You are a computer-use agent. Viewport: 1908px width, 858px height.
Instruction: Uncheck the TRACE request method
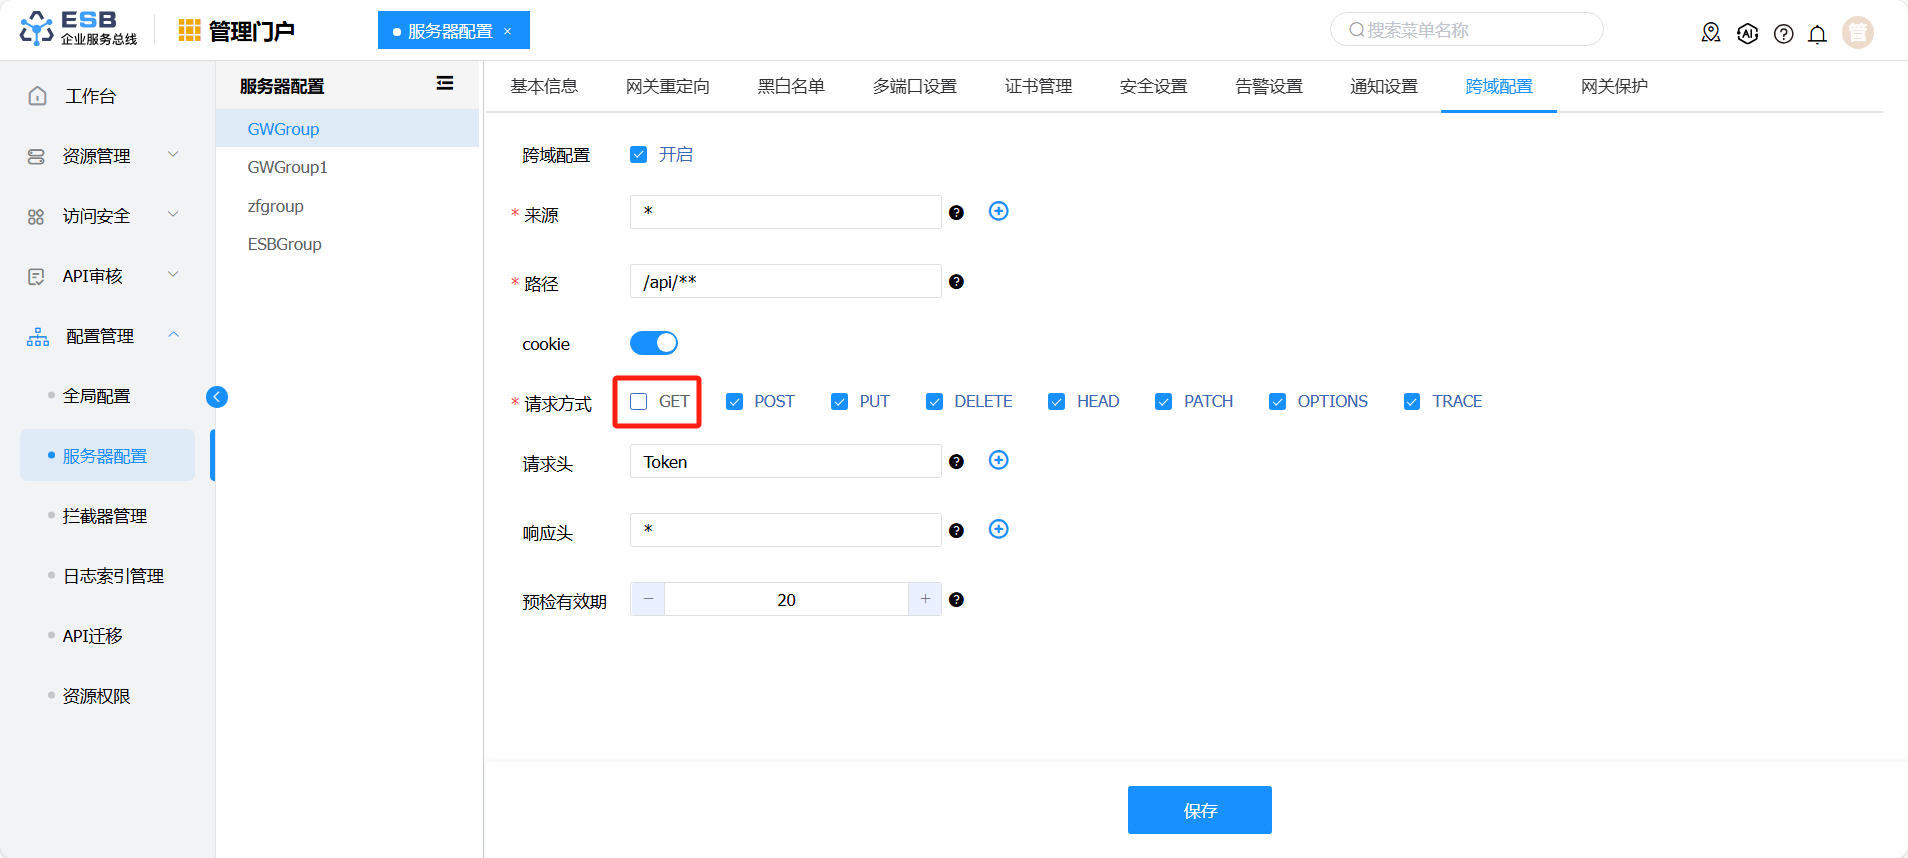pyautogui.click(x=1411, y=401)
